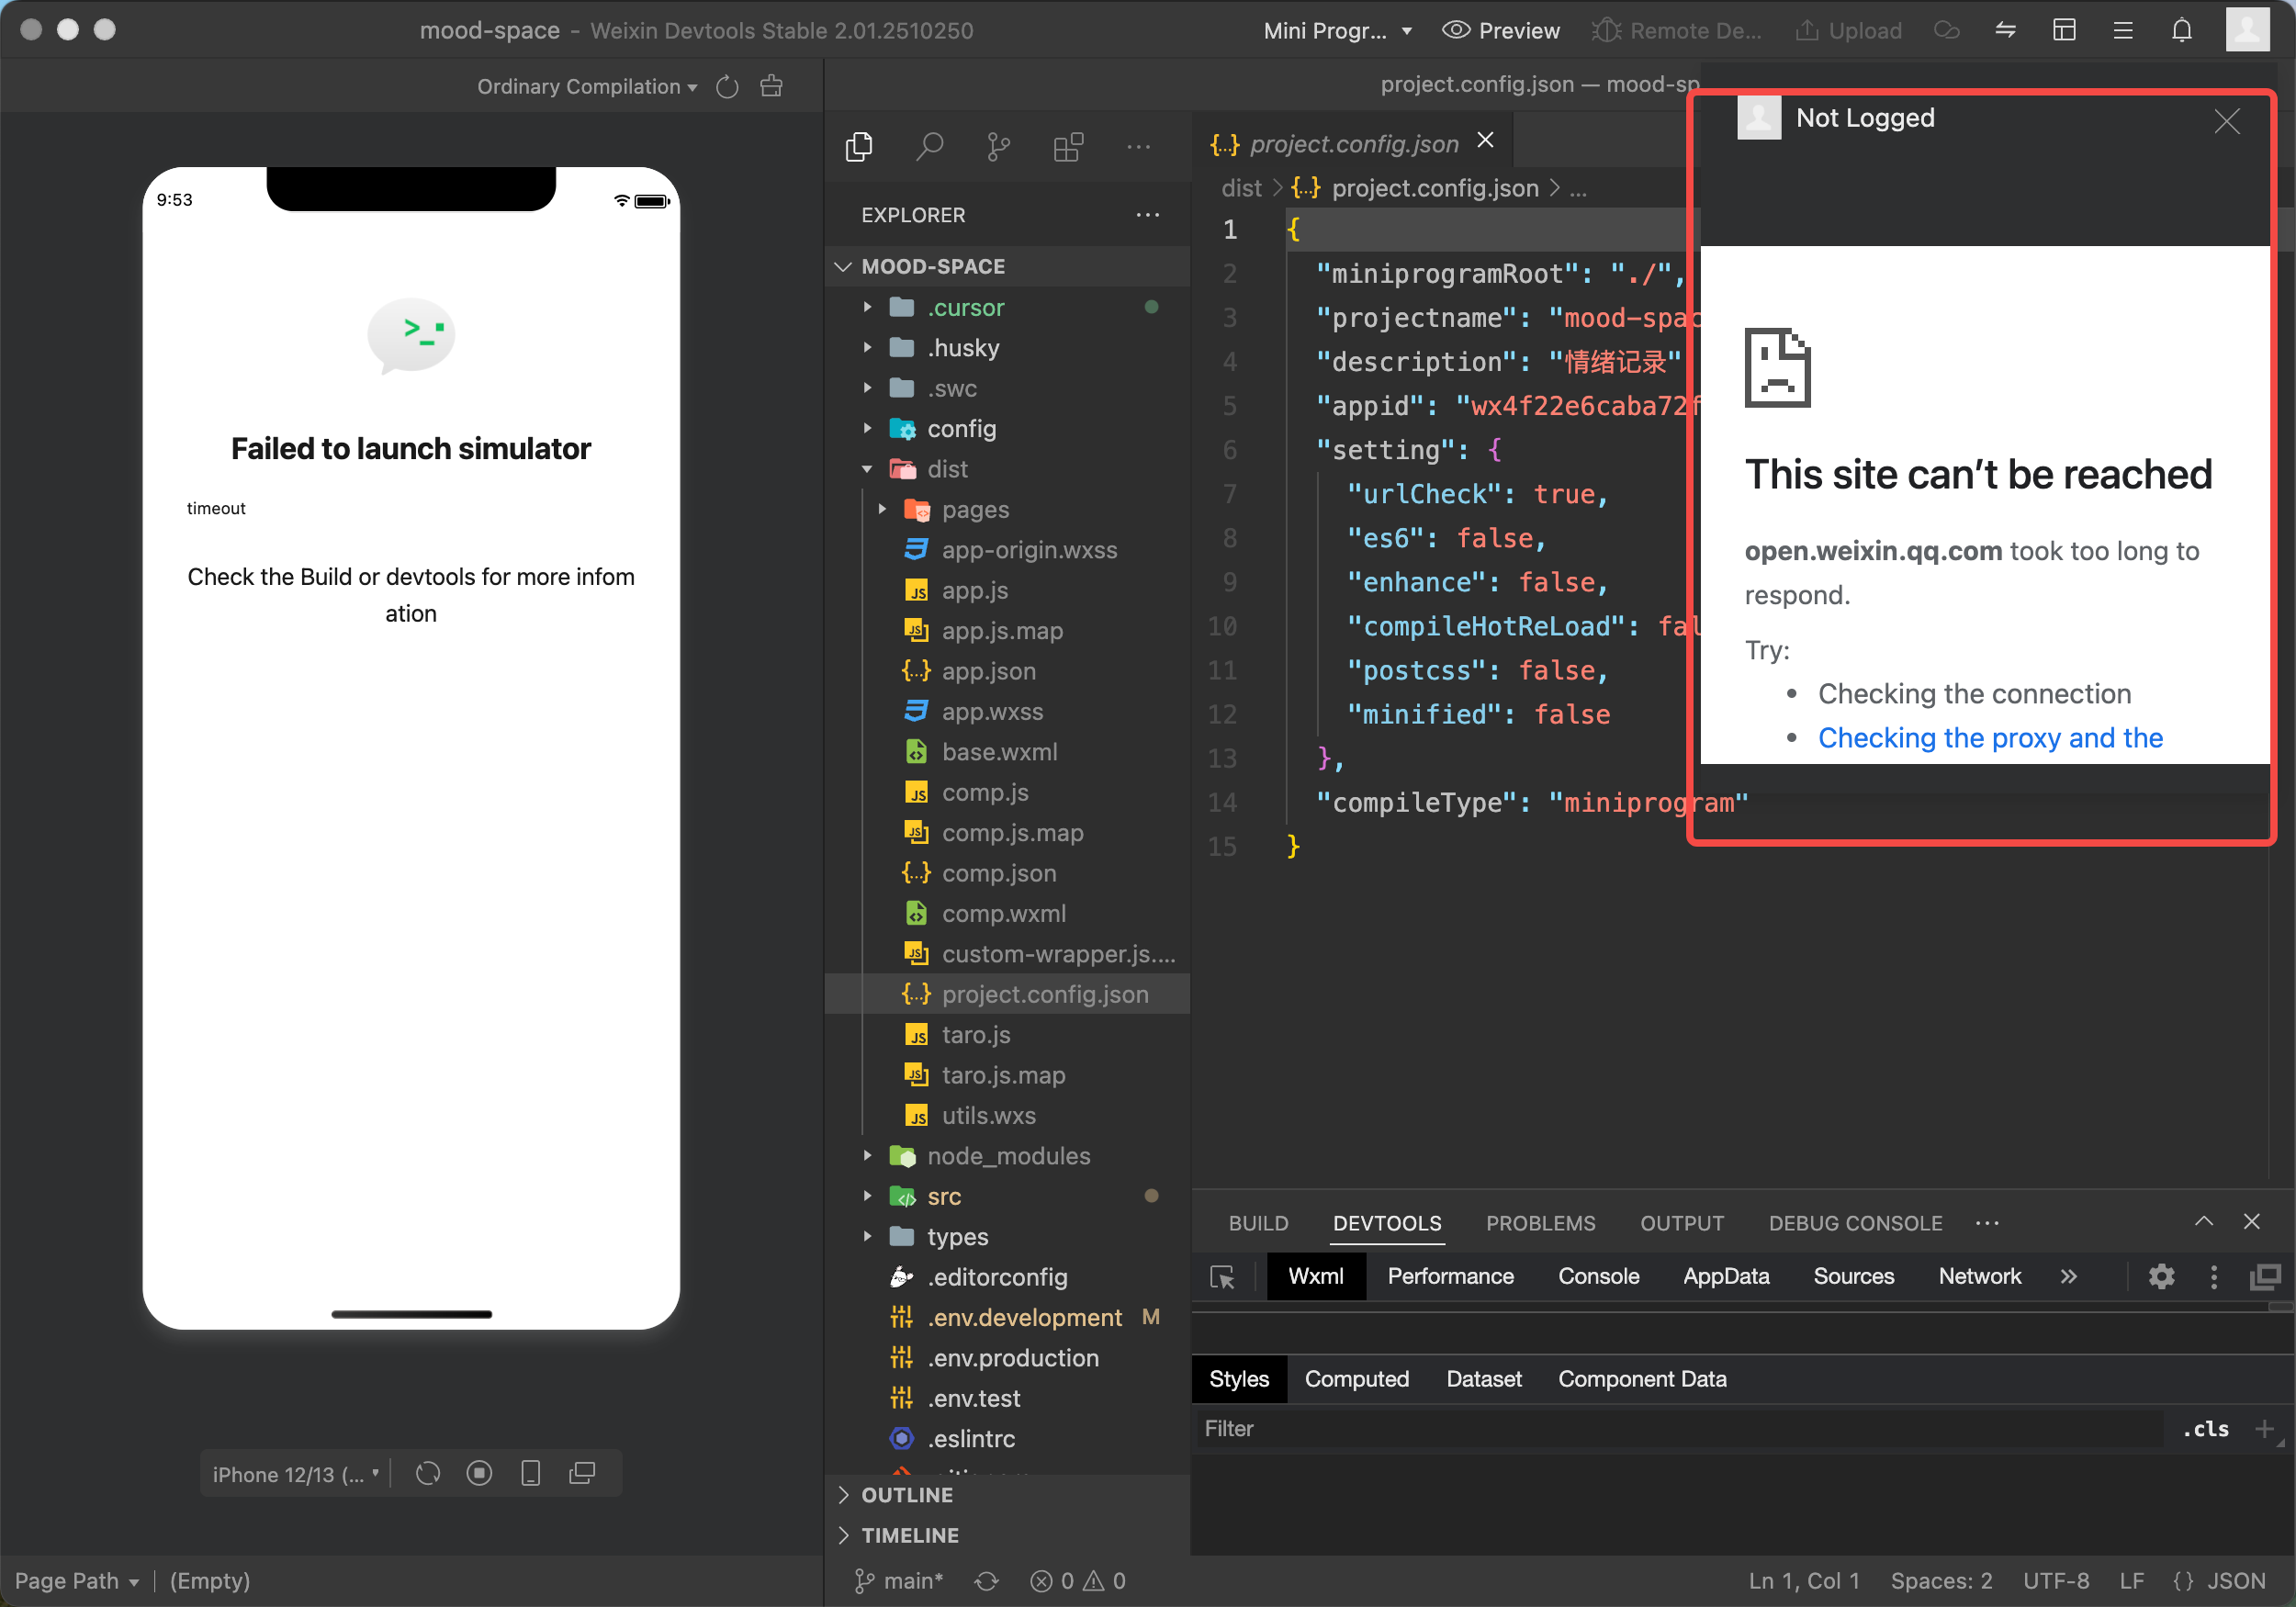Open the Search panel icon

pos(929,148)
